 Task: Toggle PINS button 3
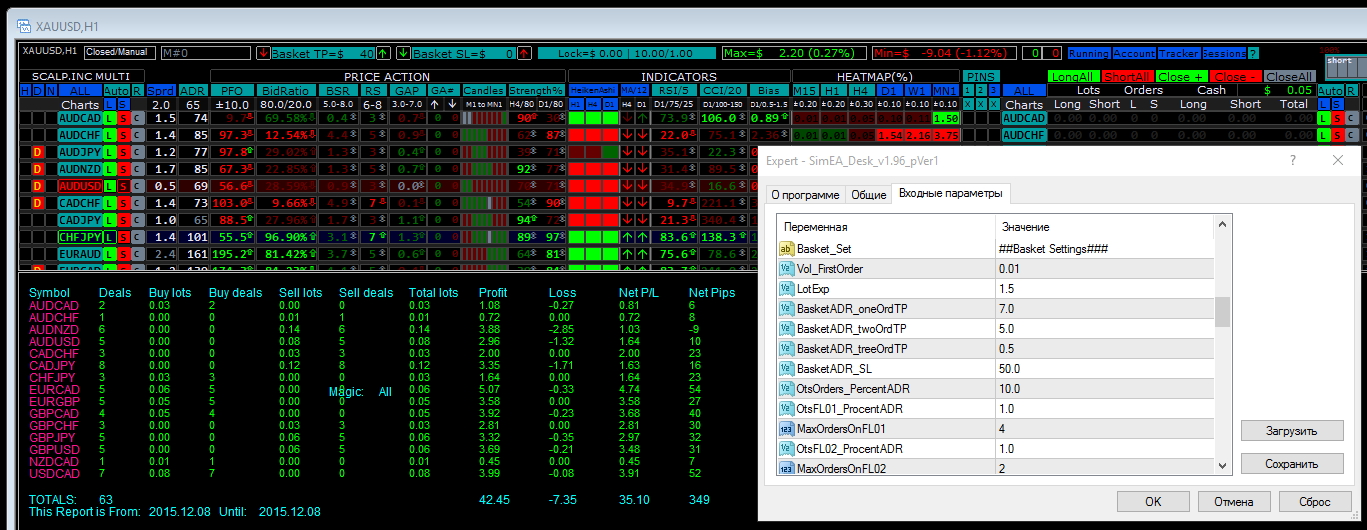pos(994,90)
